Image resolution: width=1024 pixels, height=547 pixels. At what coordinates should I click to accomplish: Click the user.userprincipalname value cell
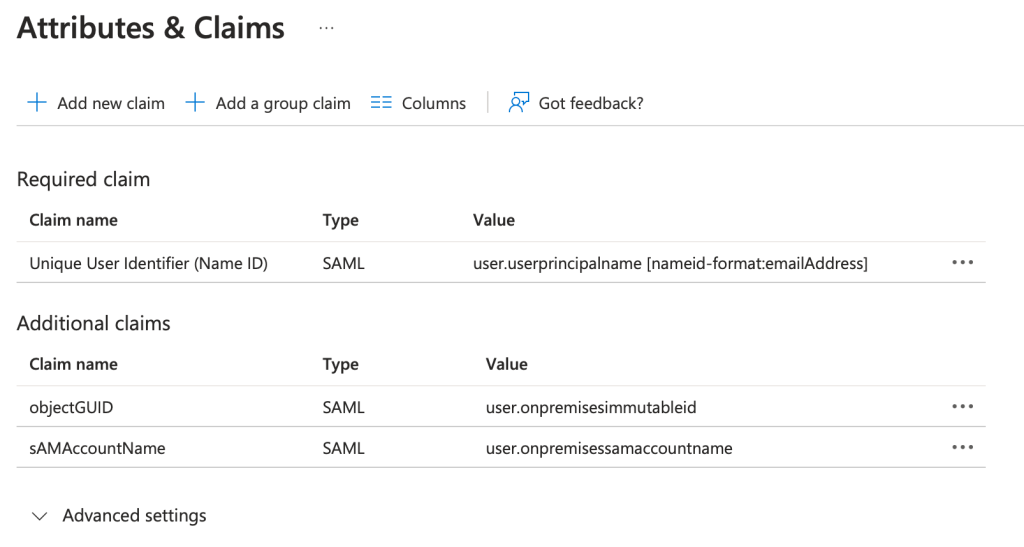click(670, 264)
